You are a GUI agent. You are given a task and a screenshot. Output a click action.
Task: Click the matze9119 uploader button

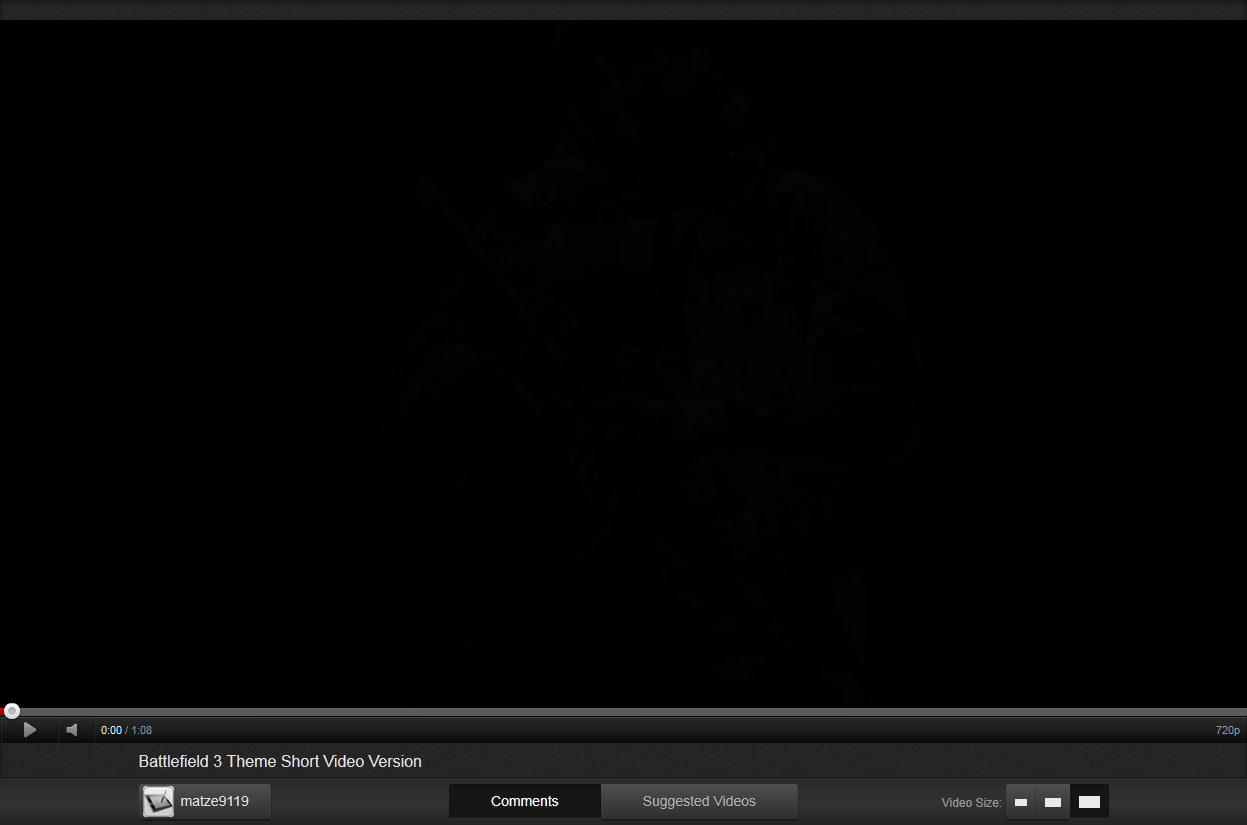tap(204, 801)
